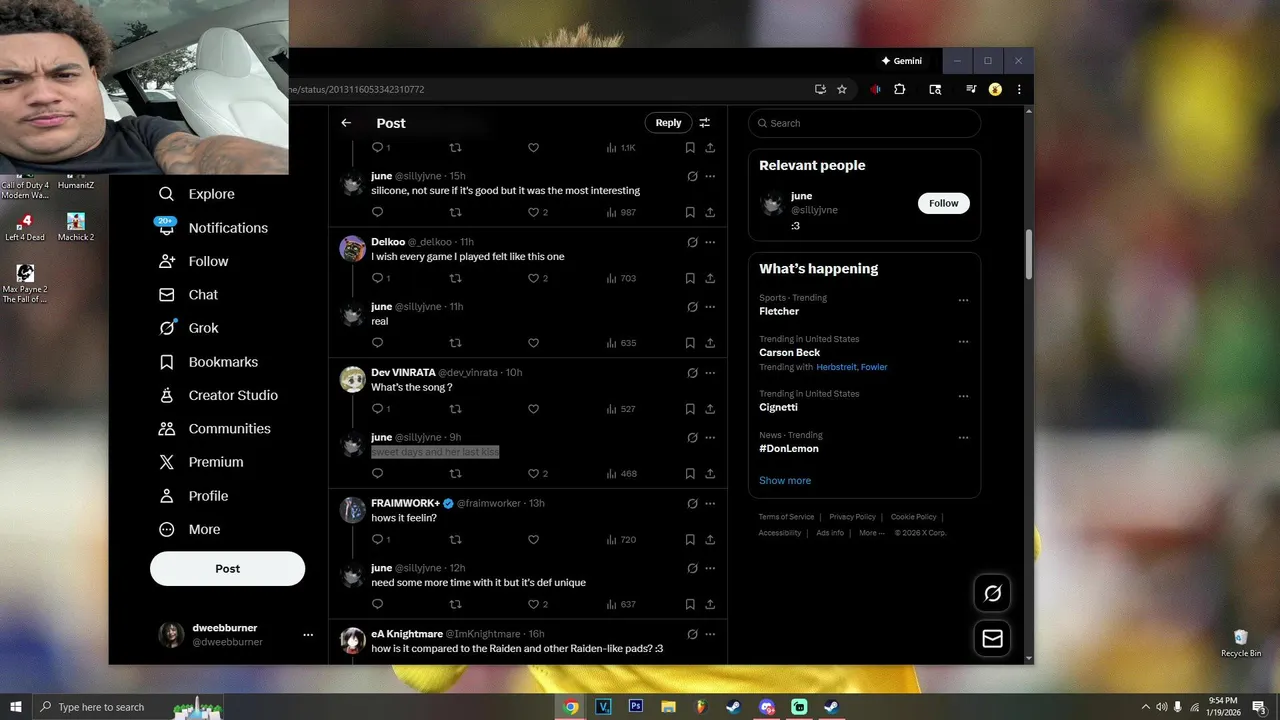View analytics for Delkoo's reply
This screenshot has height=720, width=1280.
(x=621, y=278)
